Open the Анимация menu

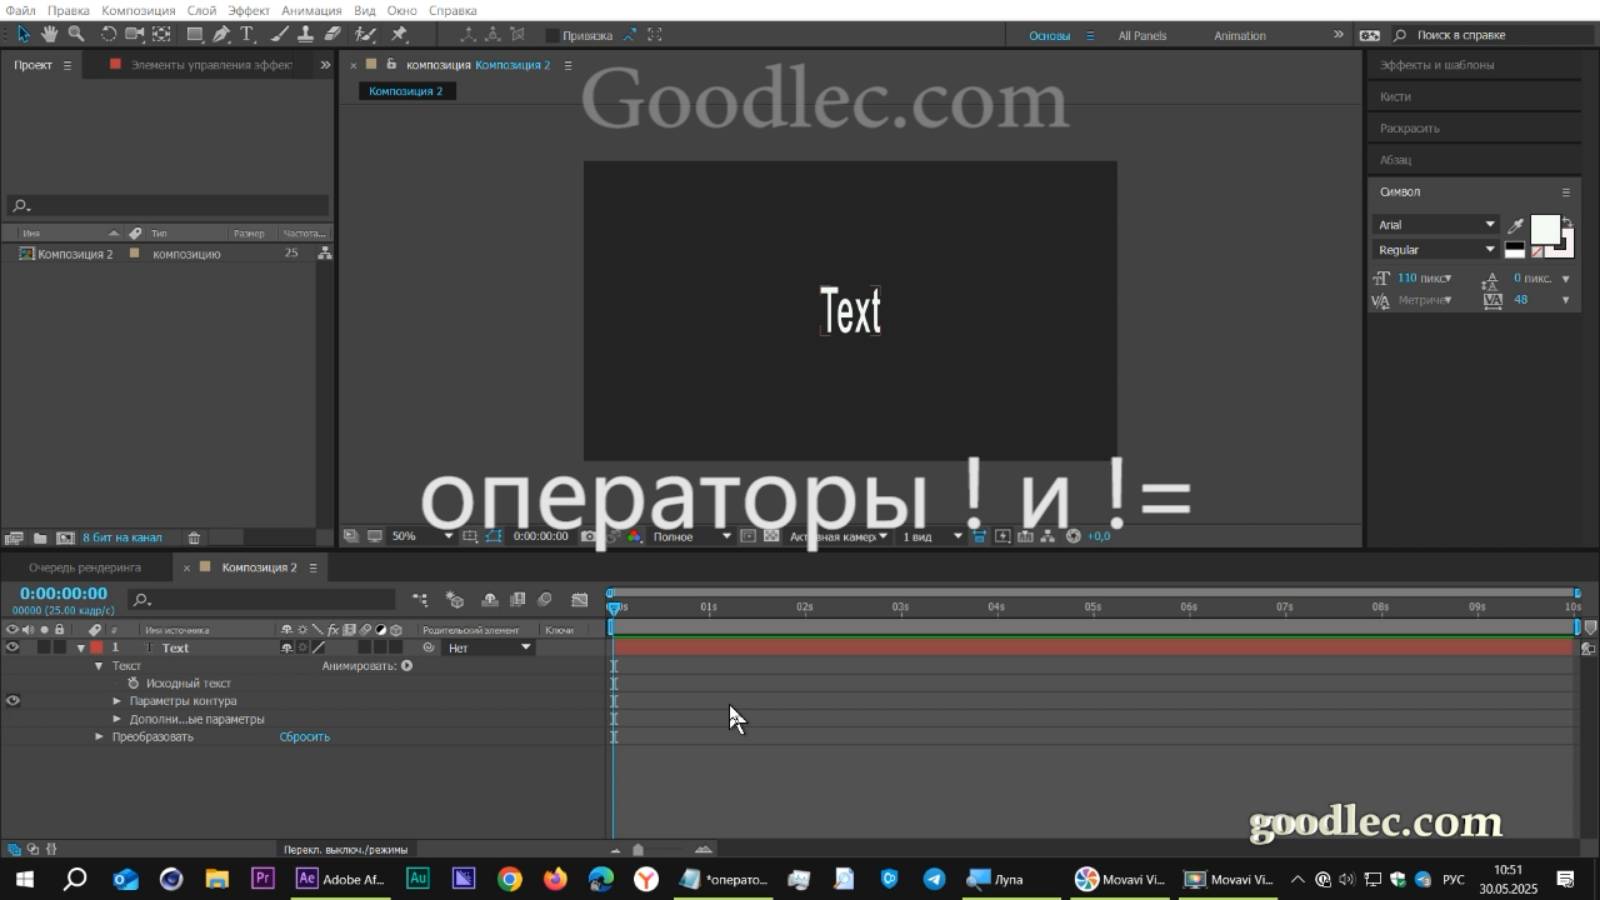point(314,10)
